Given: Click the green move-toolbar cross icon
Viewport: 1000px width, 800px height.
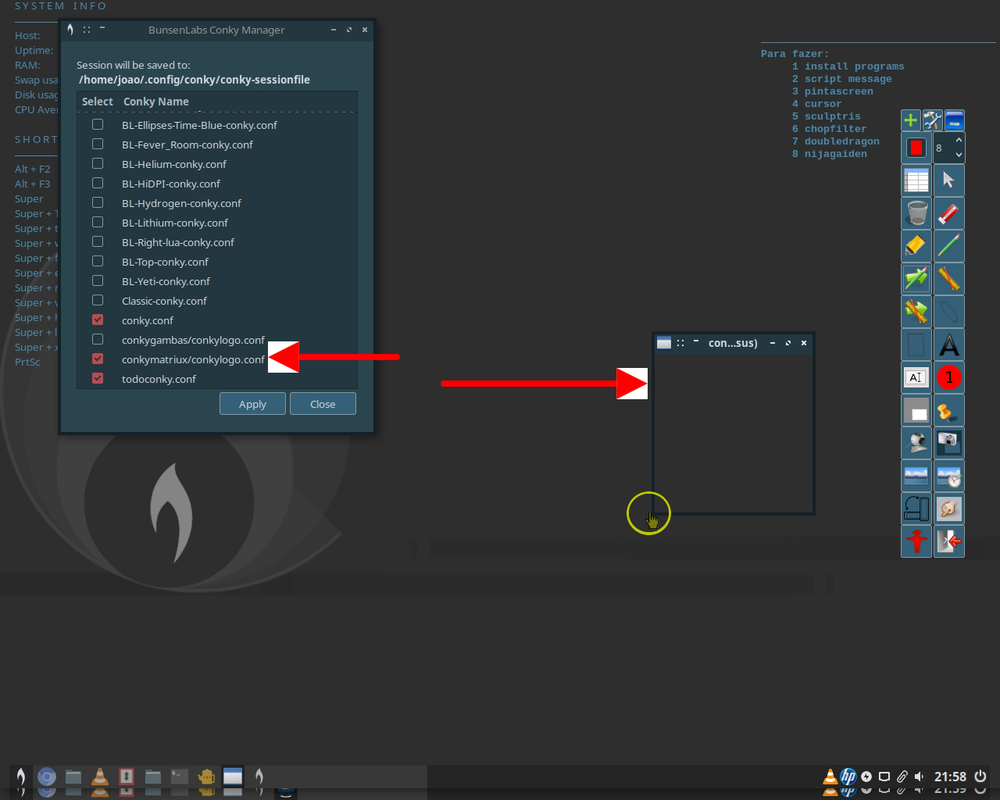Looking at the screenshot, I should pos(911,120).
